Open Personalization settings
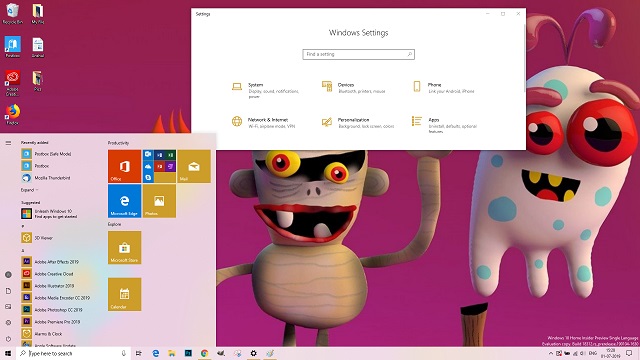The image size is (640, 360). [358, 122]
